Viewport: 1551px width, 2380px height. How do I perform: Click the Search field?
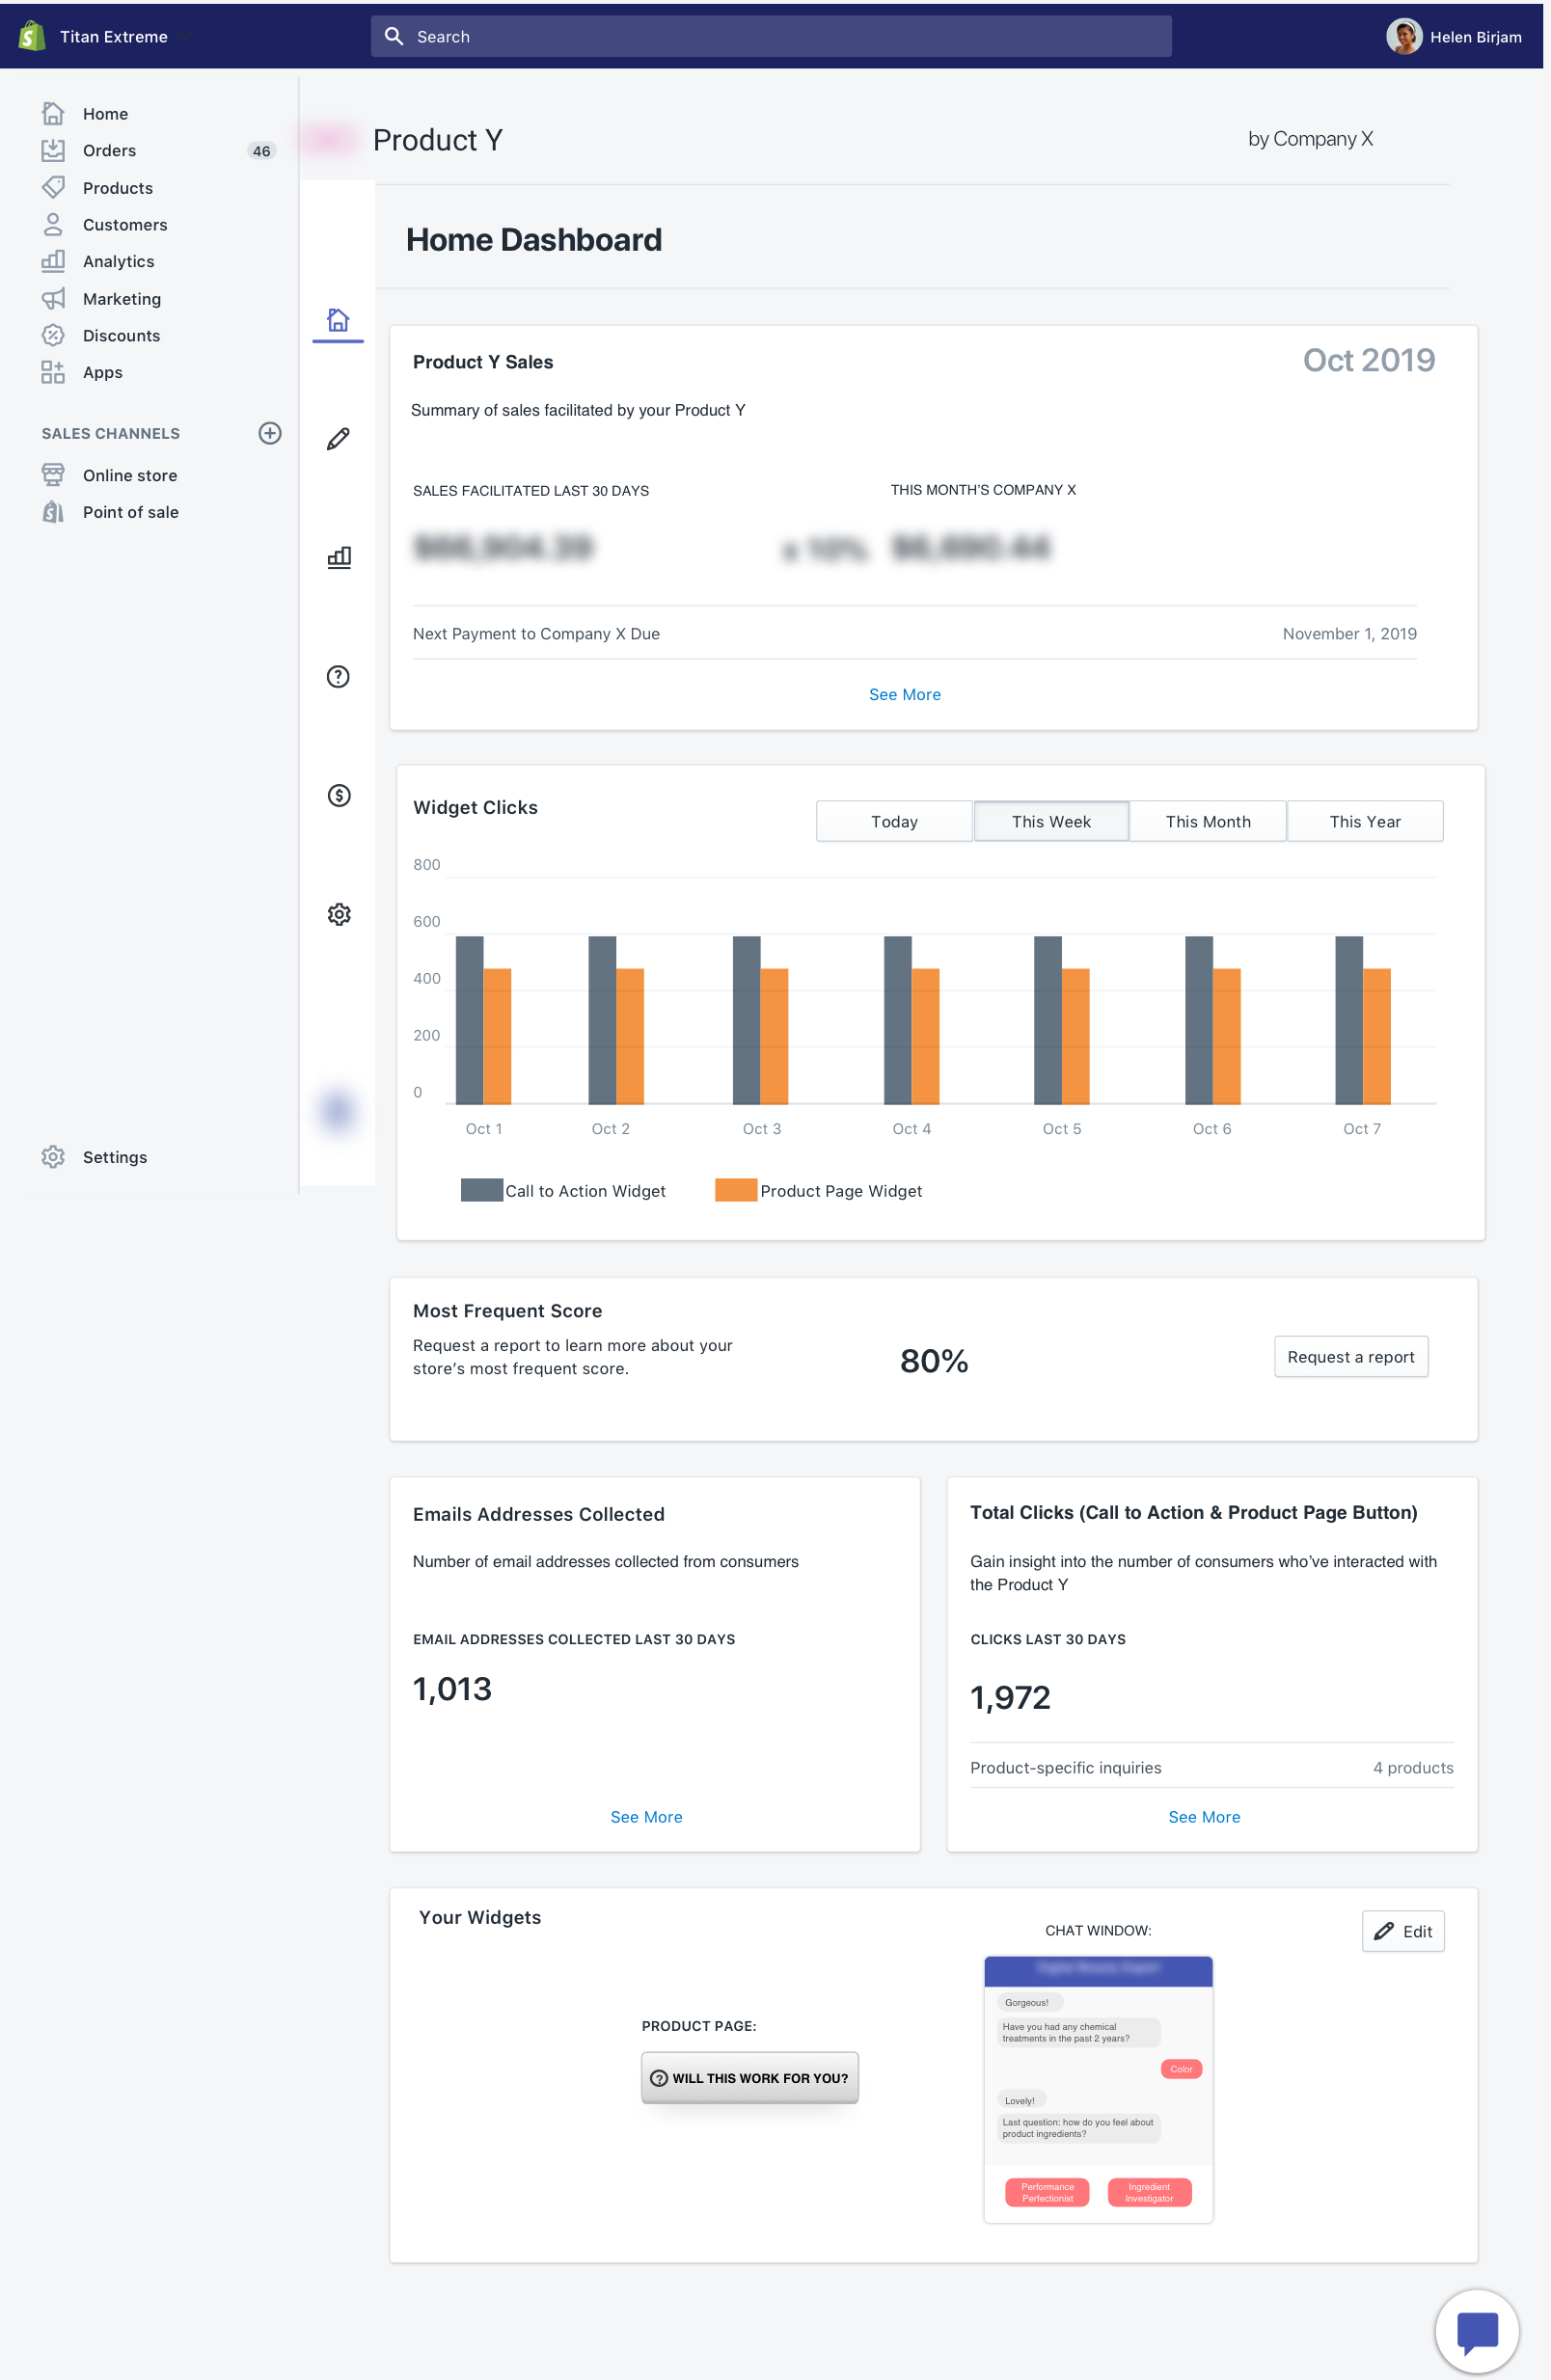tap(771, 36)
